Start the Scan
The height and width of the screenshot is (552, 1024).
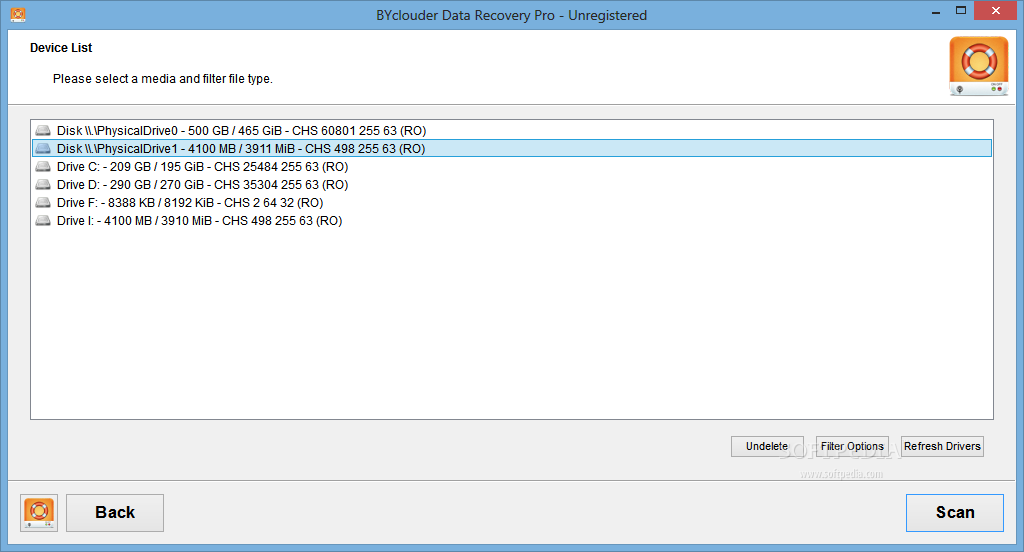955,513
